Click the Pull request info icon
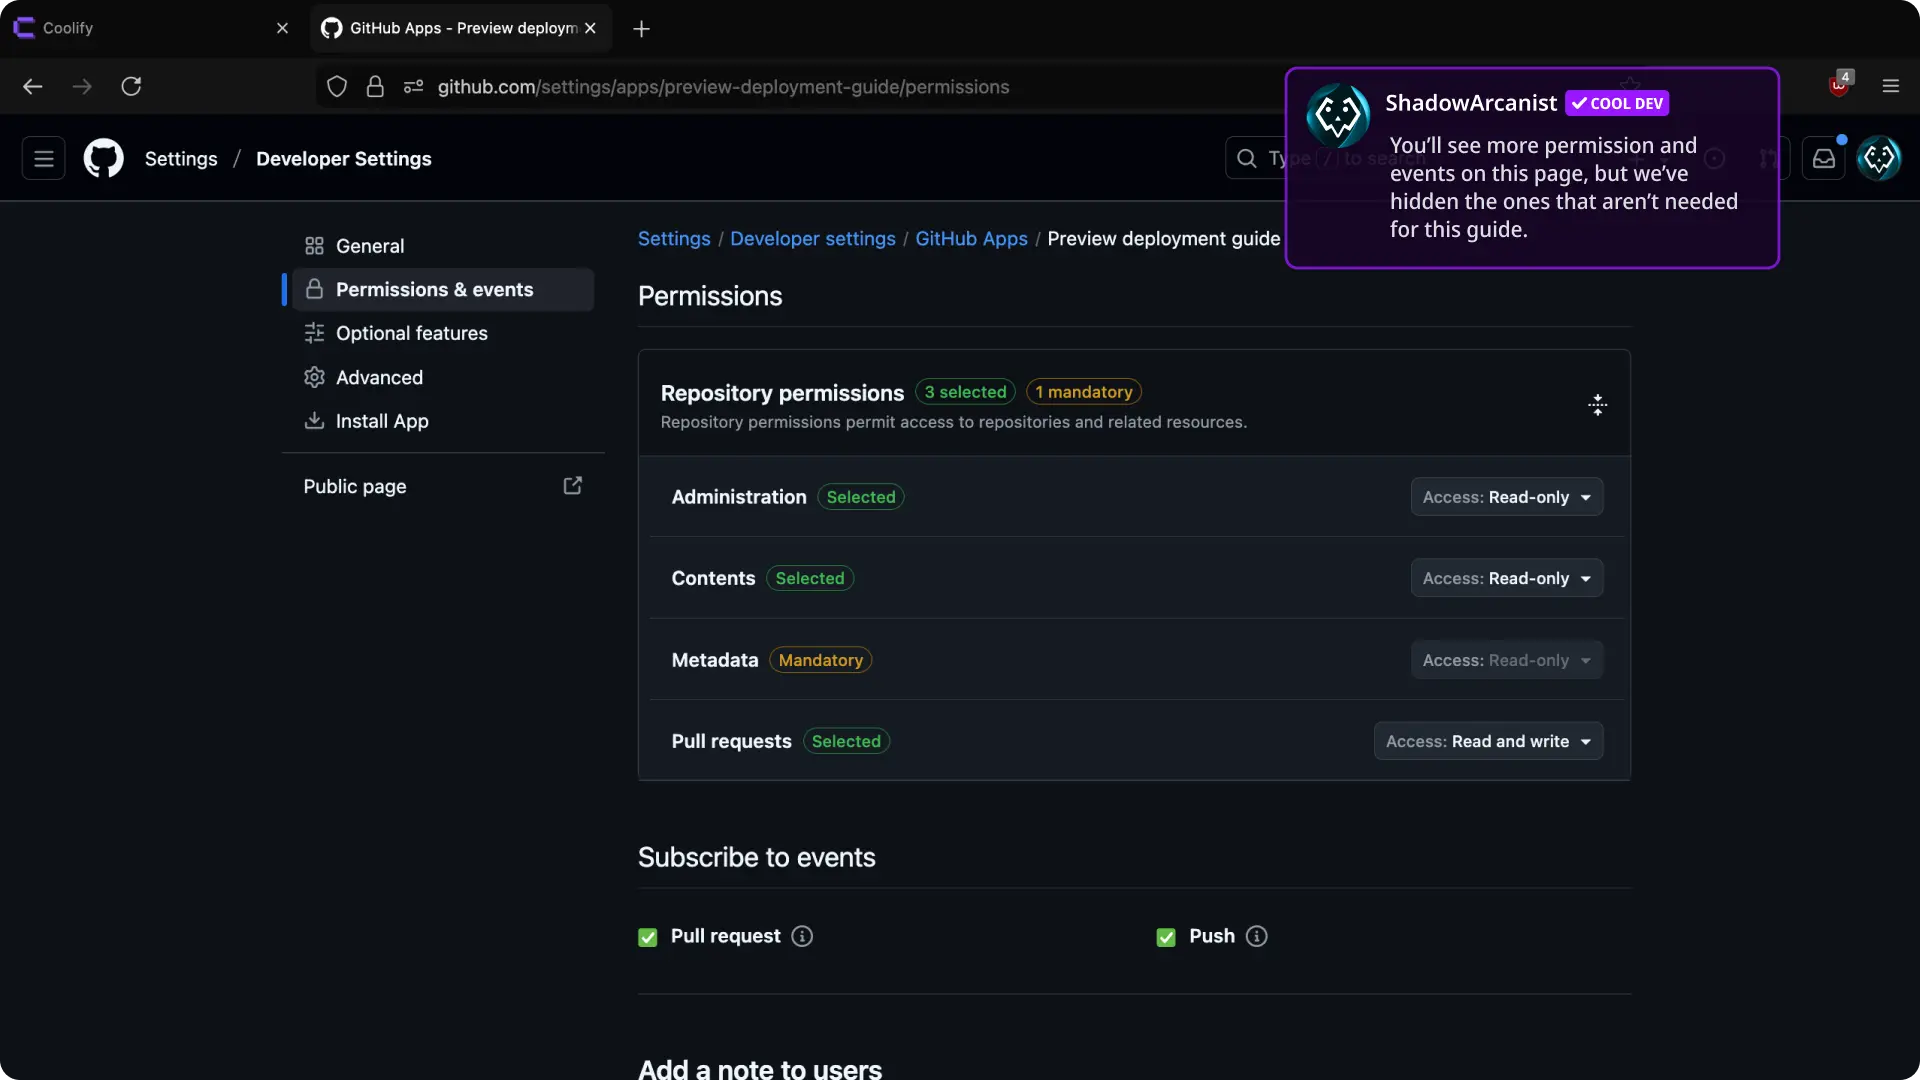 click(x=801, y=936)
